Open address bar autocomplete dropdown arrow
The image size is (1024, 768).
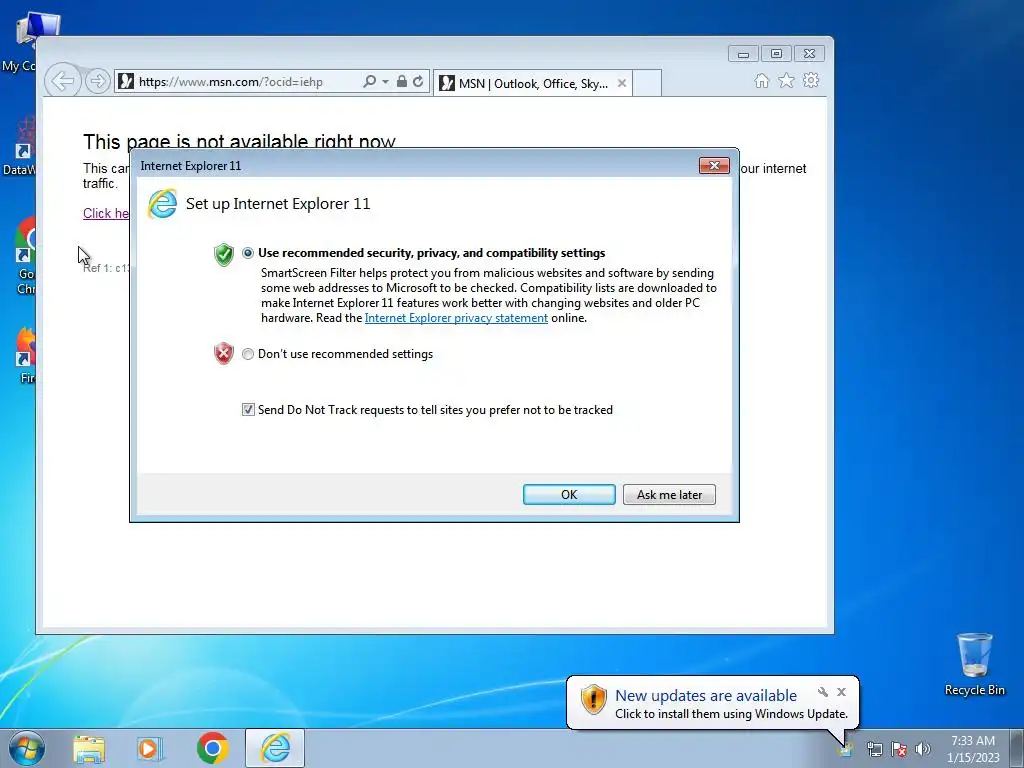(385, 82)
